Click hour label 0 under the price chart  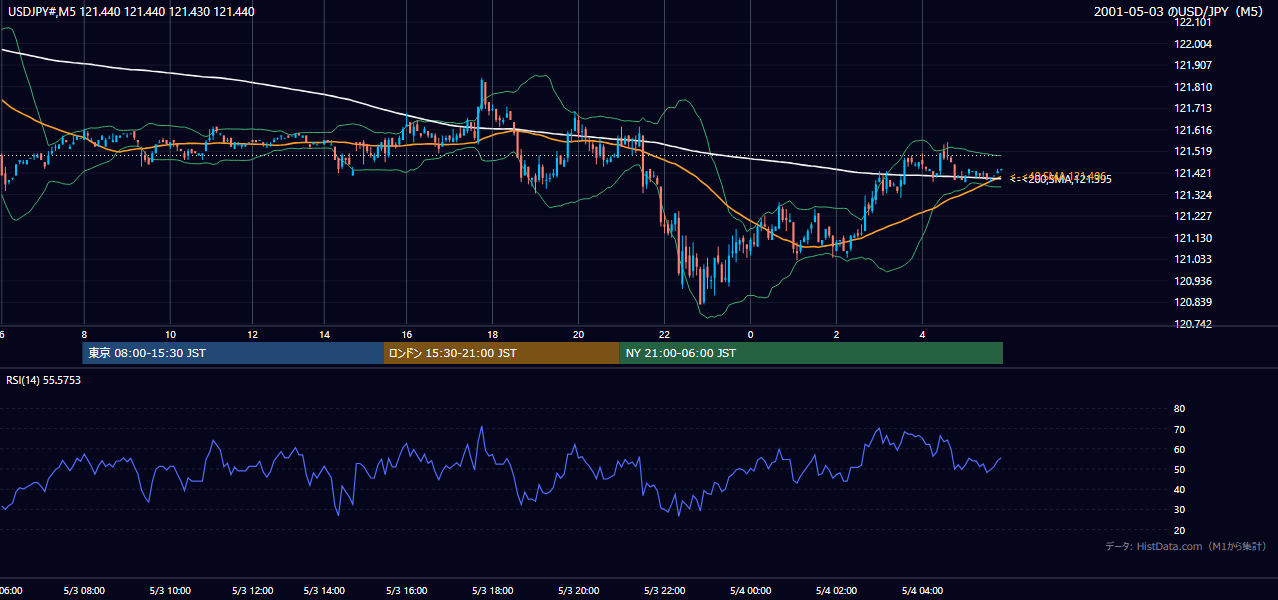point(750,335)
